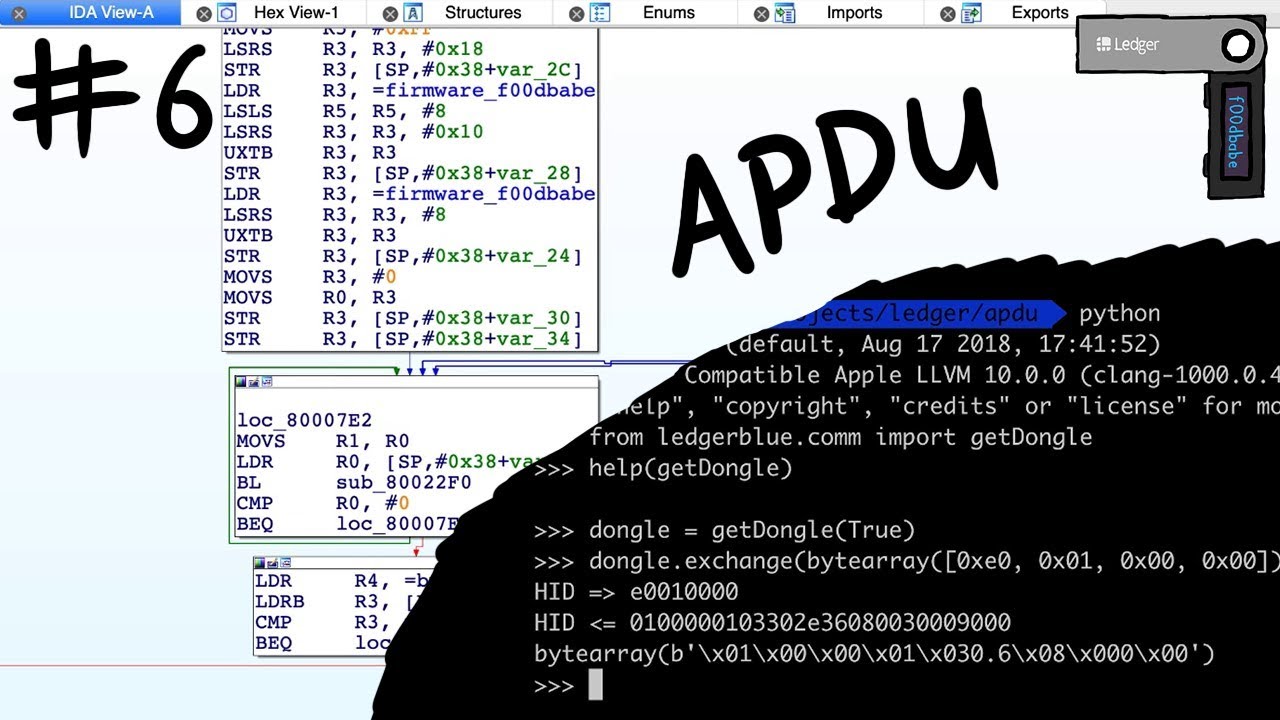Click loc_80007 target in the BEQ line

pos(397,525)
